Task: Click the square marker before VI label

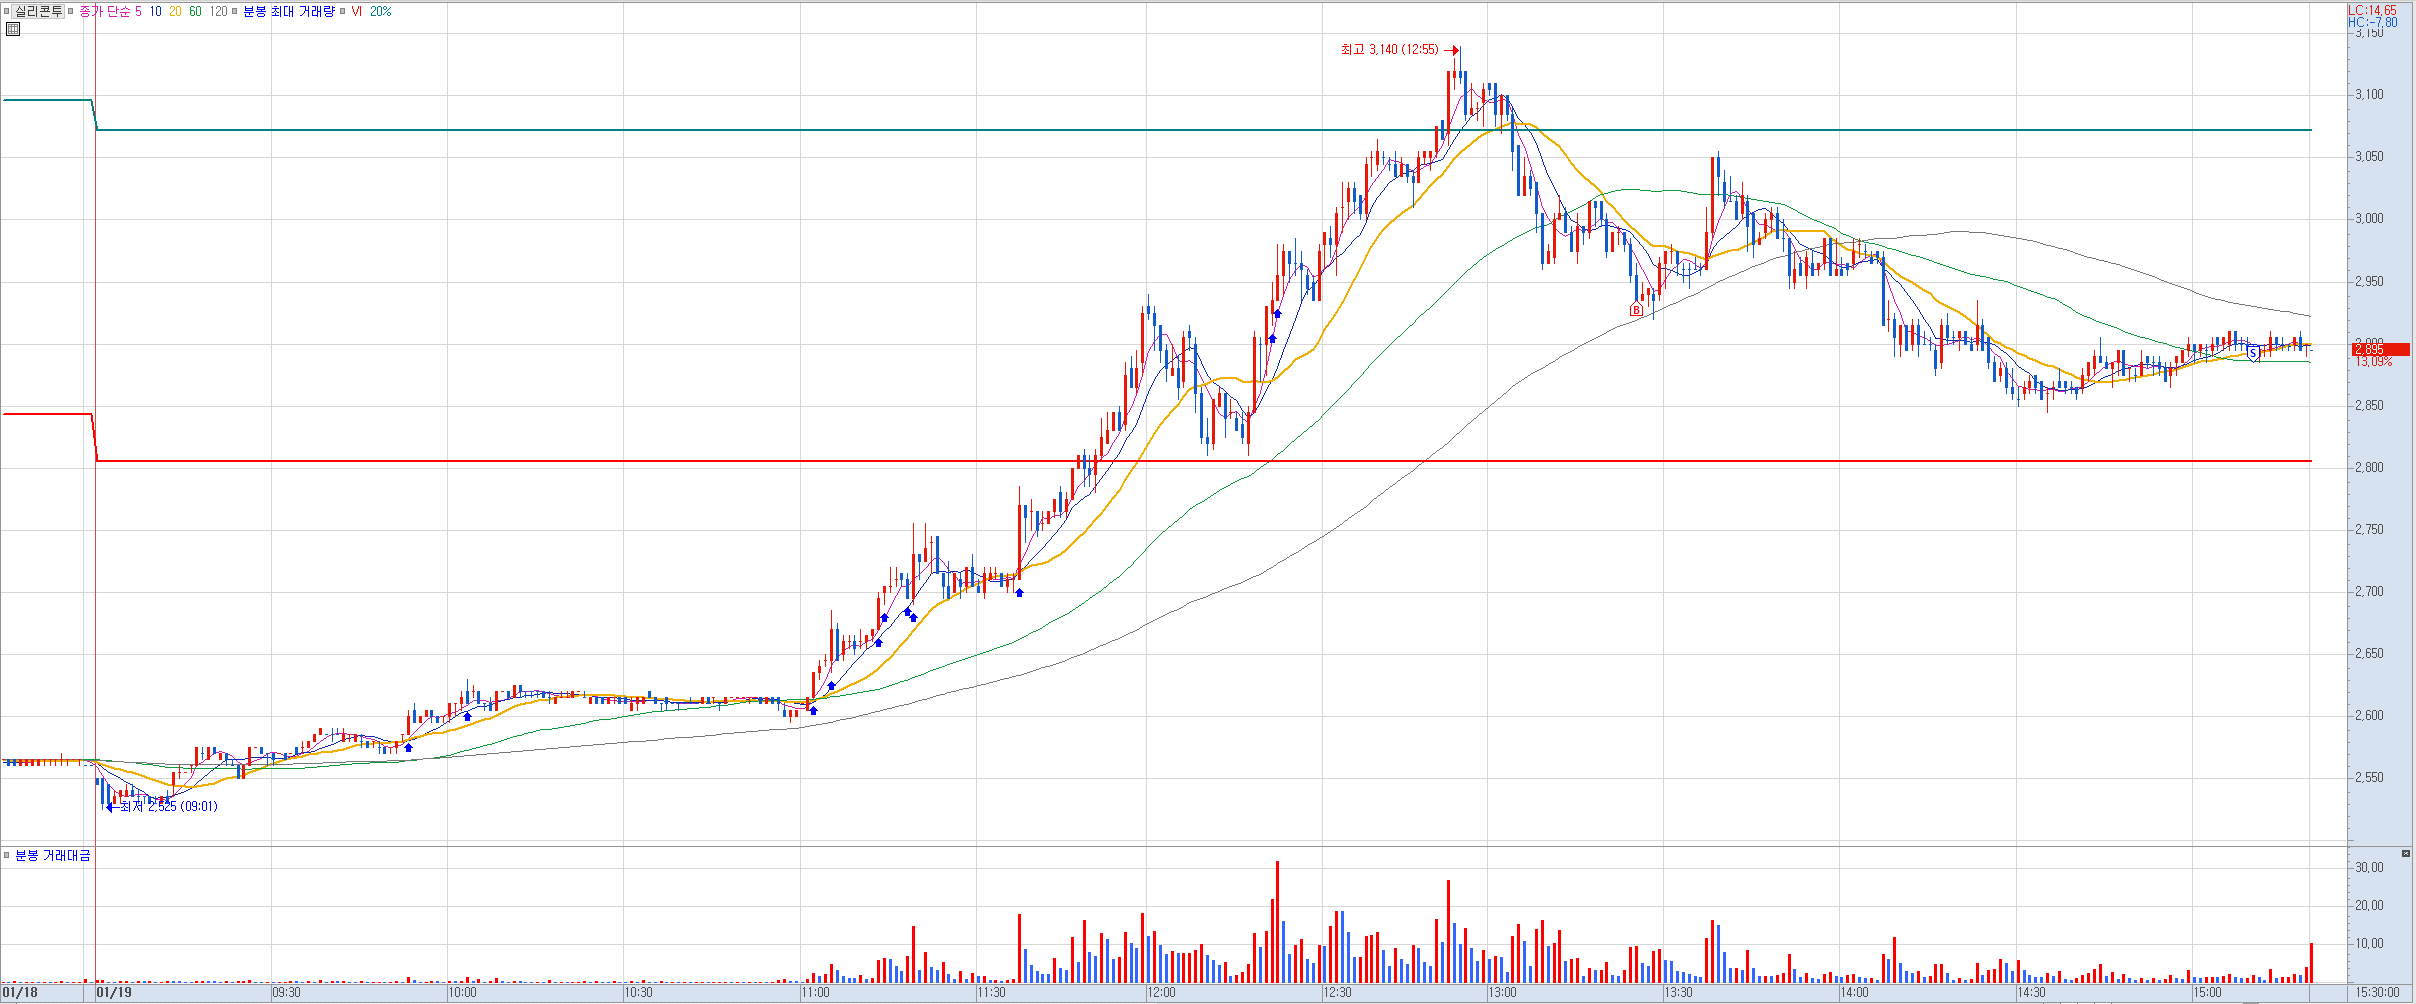Action: coord(343,12)
